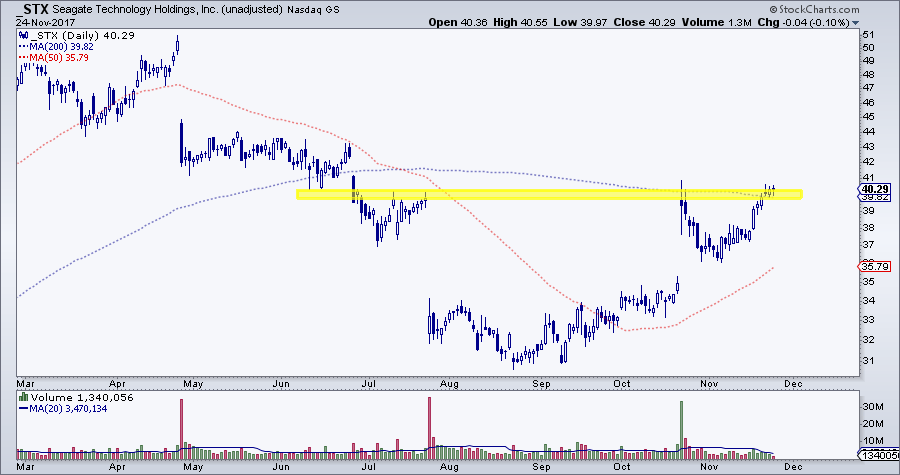Click the Open 40.36 value
Screen dimensions: 900x475
coord(458,22)
